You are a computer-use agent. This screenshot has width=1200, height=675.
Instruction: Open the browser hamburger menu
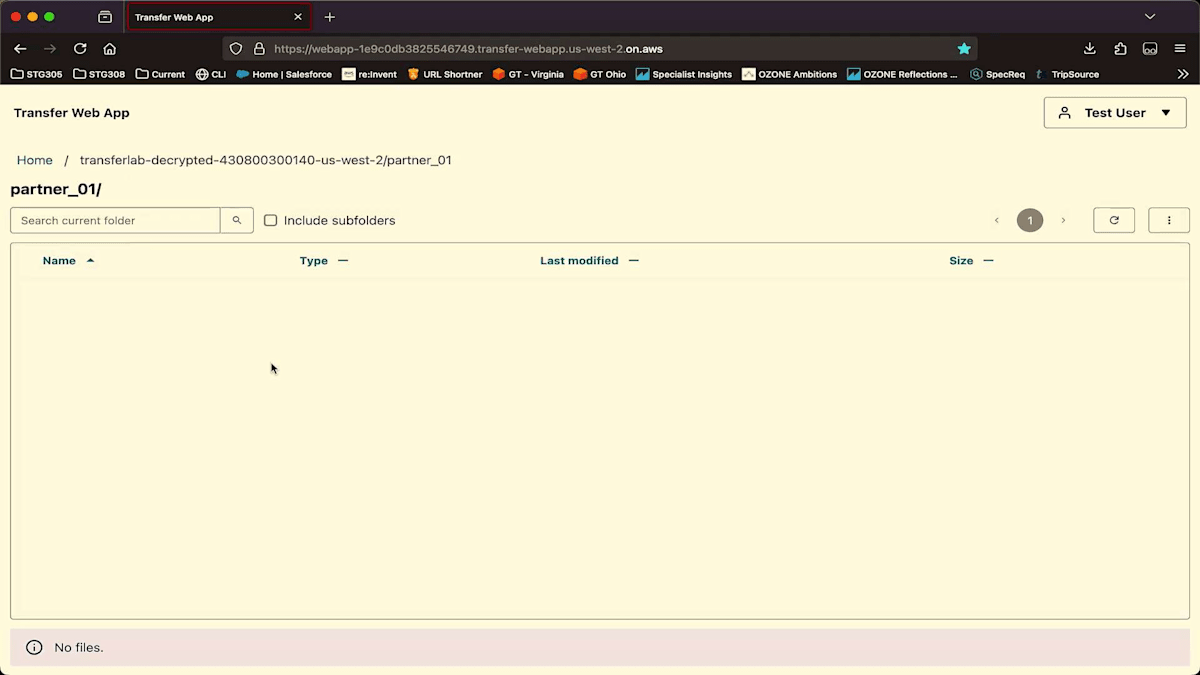pos(1180,48)
